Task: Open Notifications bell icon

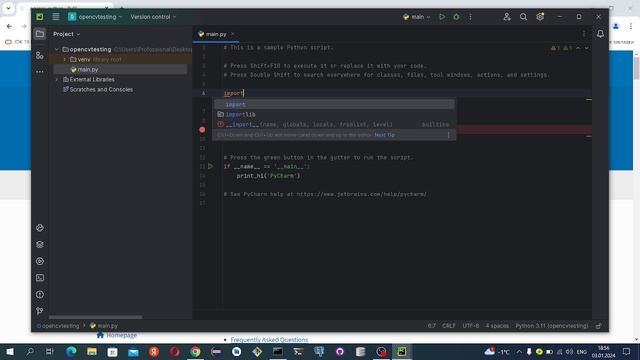Action: tap(600, 34)
